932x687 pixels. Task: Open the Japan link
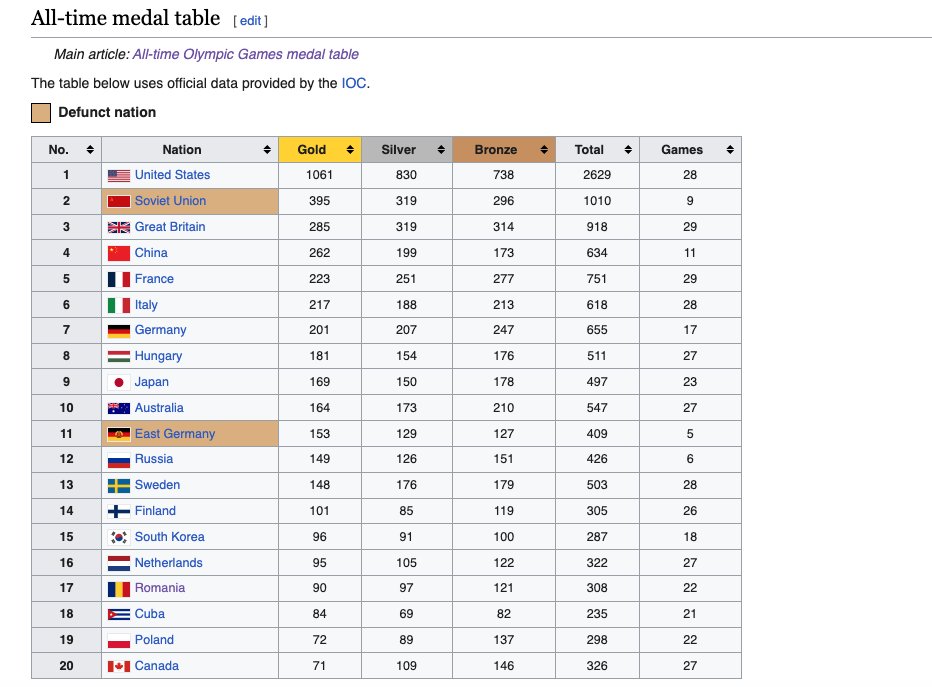click(x=152, y=382)
